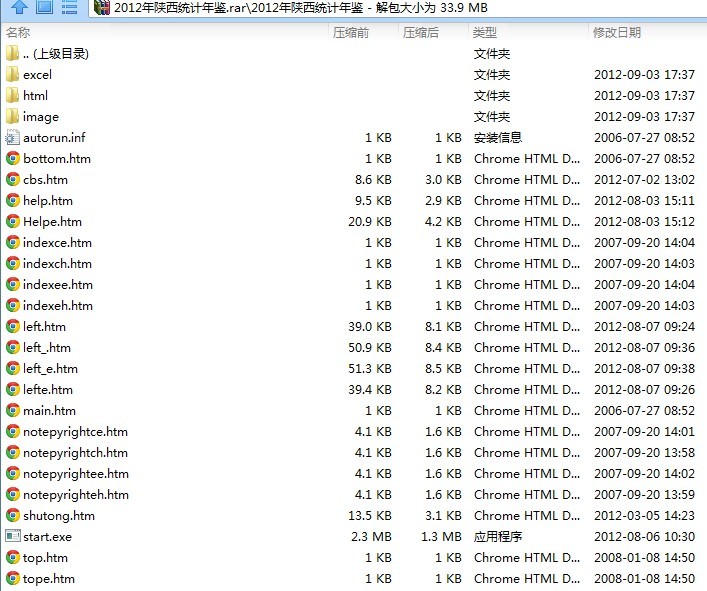Click the date 2008-01-08 14:50 in the top.htm row
707x591 pixels.
644,557
